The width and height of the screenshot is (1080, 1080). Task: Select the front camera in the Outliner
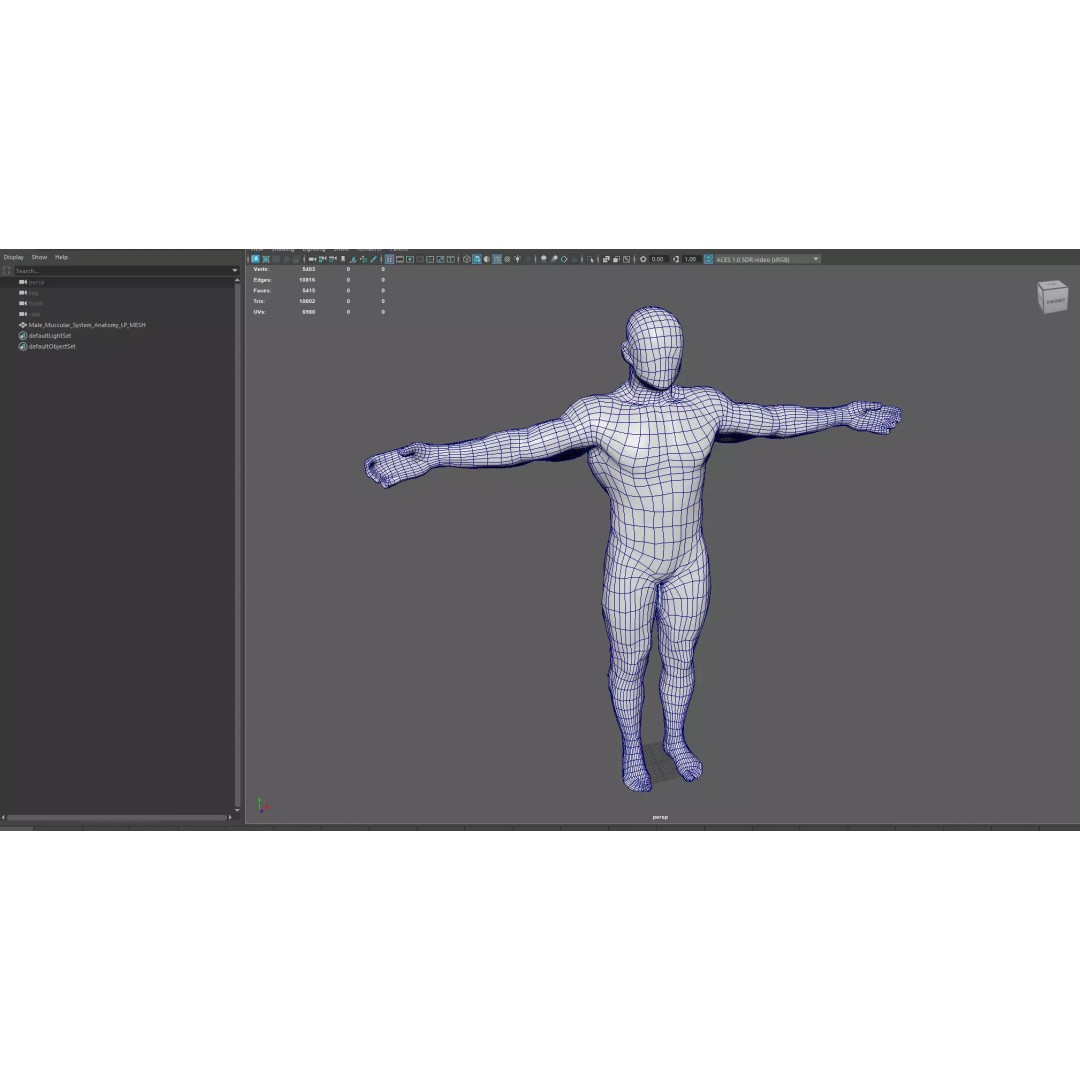(x=35, y=304)
